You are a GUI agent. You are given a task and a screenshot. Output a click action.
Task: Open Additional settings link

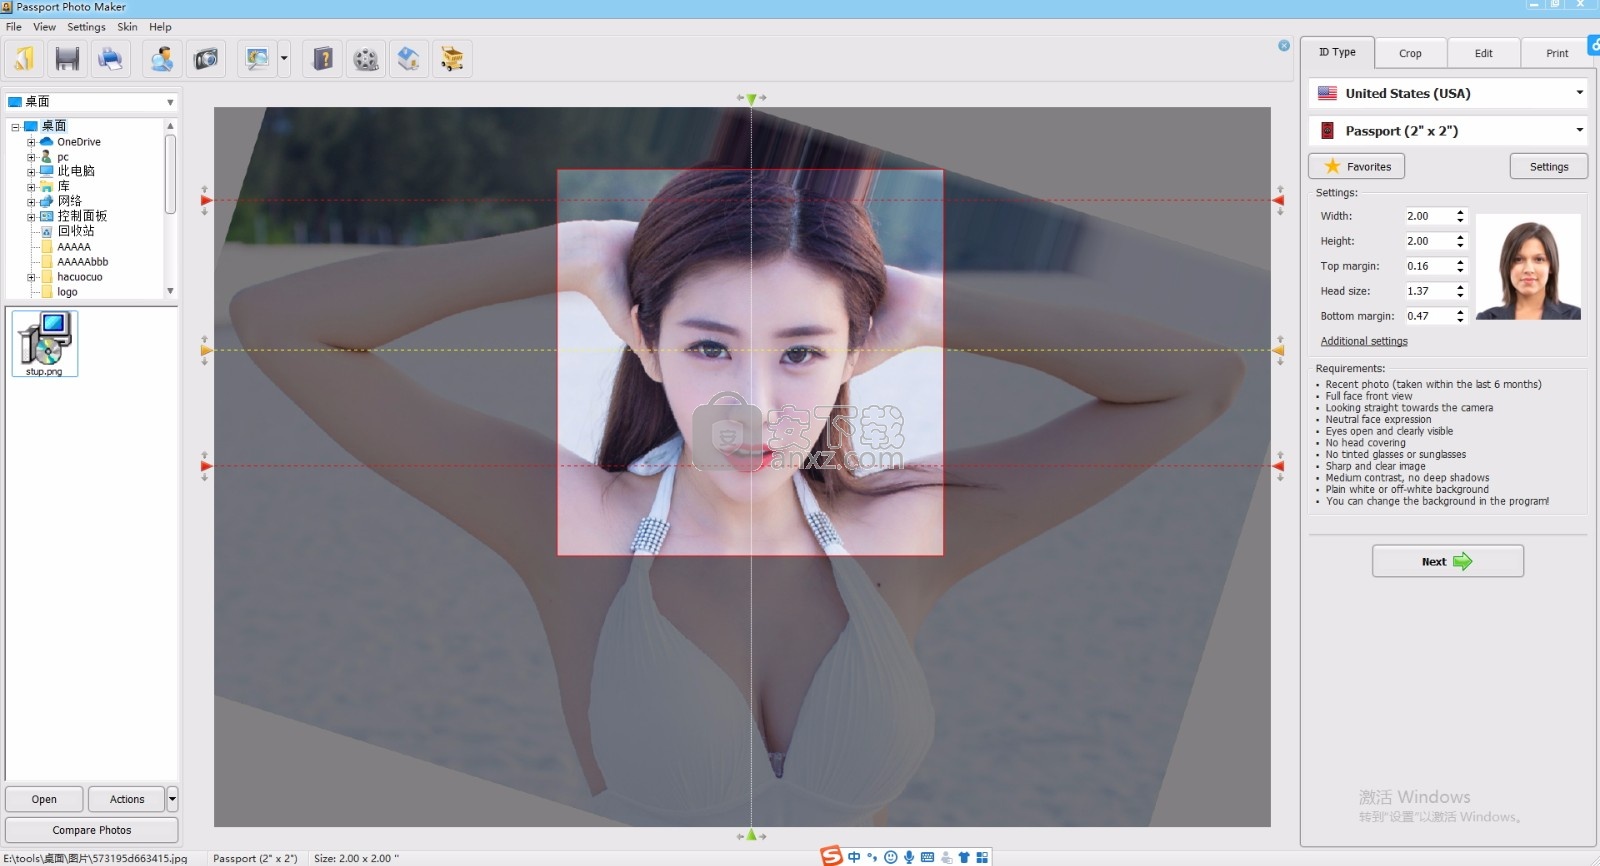[1363, 341]
